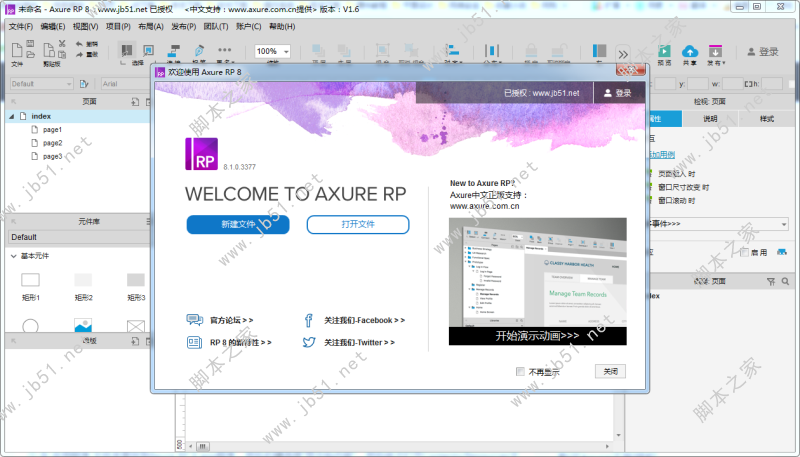Viewport: 800px width, 457px height.
Task: Click the search icon in outline panel
Action: [785, 282]
